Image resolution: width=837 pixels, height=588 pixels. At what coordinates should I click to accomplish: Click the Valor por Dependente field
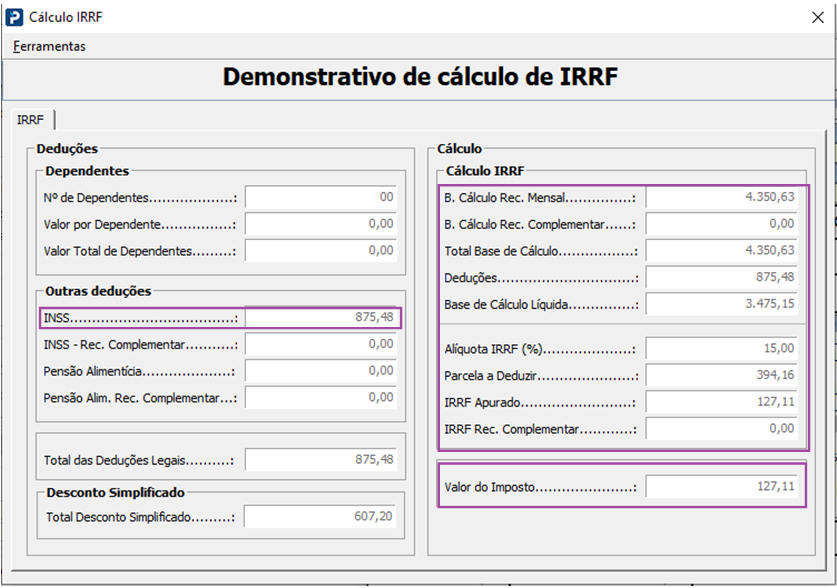click(x=321, y=225)
